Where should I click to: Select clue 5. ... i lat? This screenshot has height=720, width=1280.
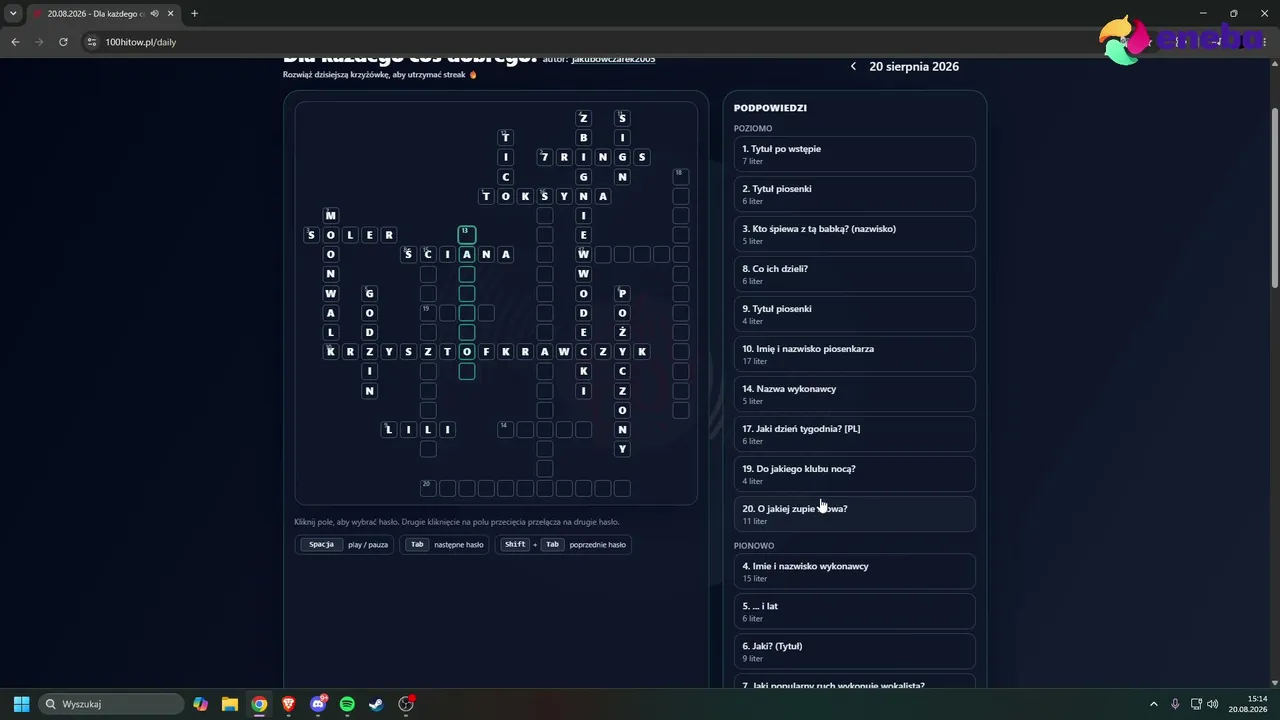pos(854,611)
